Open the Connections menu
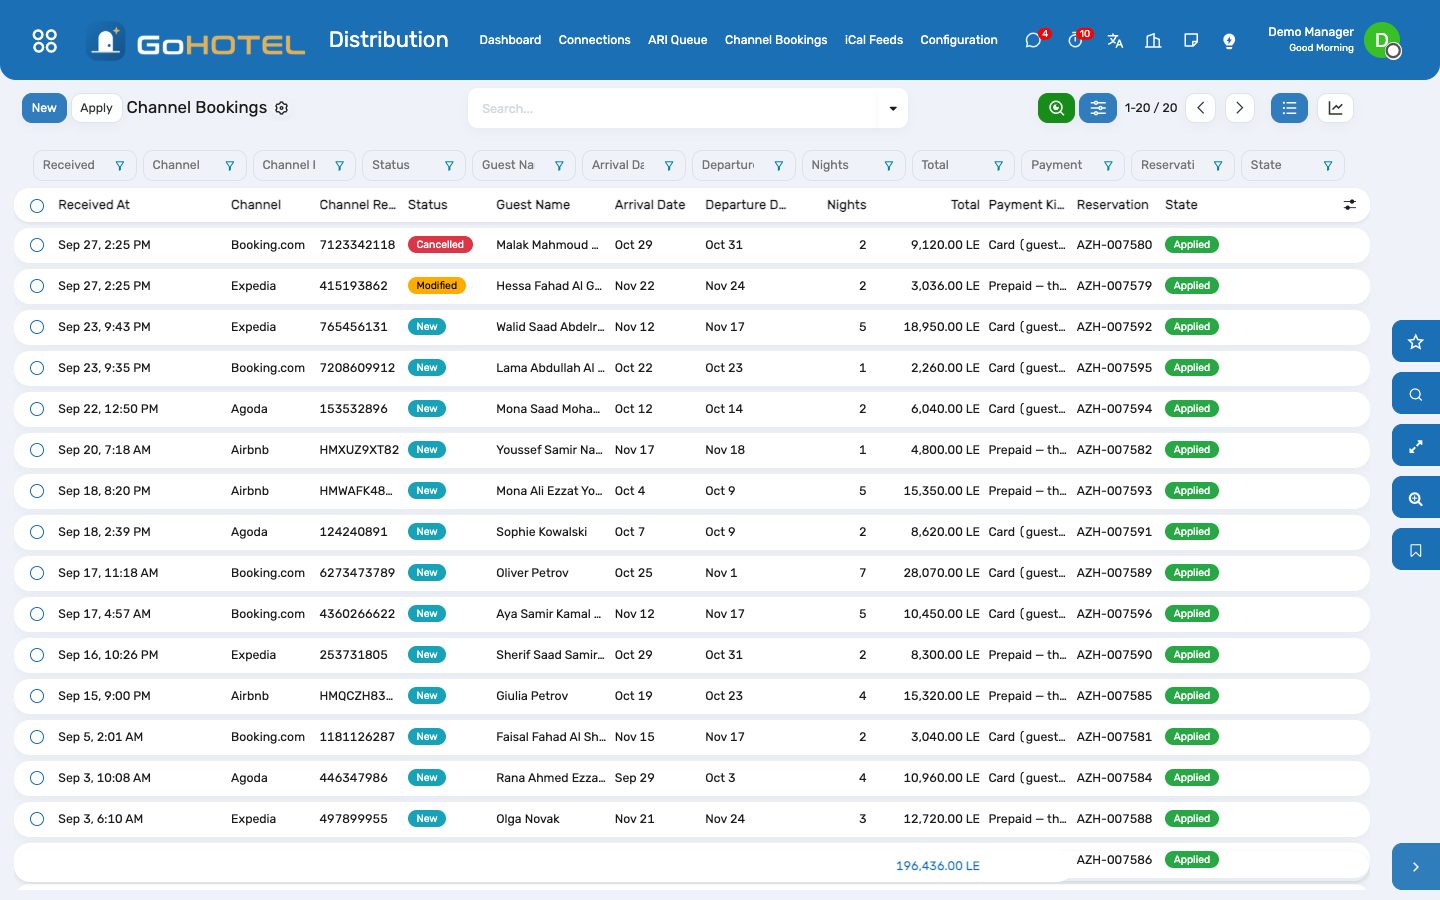 594,40
